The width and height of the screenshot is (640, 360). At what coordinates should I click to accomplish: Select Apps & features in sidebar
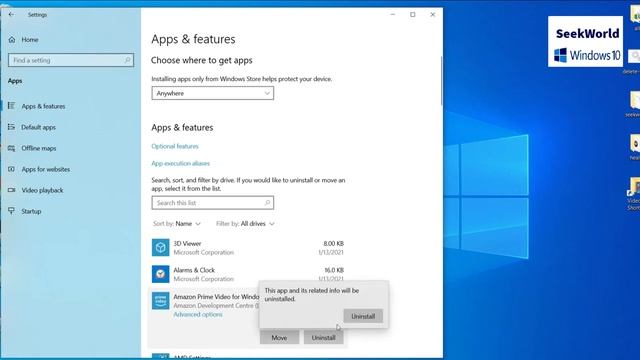(x=43, y=106)
